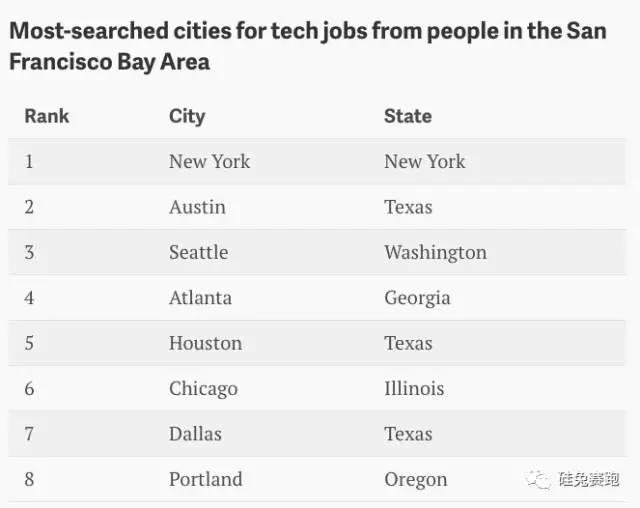Screen dimensions: 640x508
Task: Select the Seattle city cell
Action: 198,253
